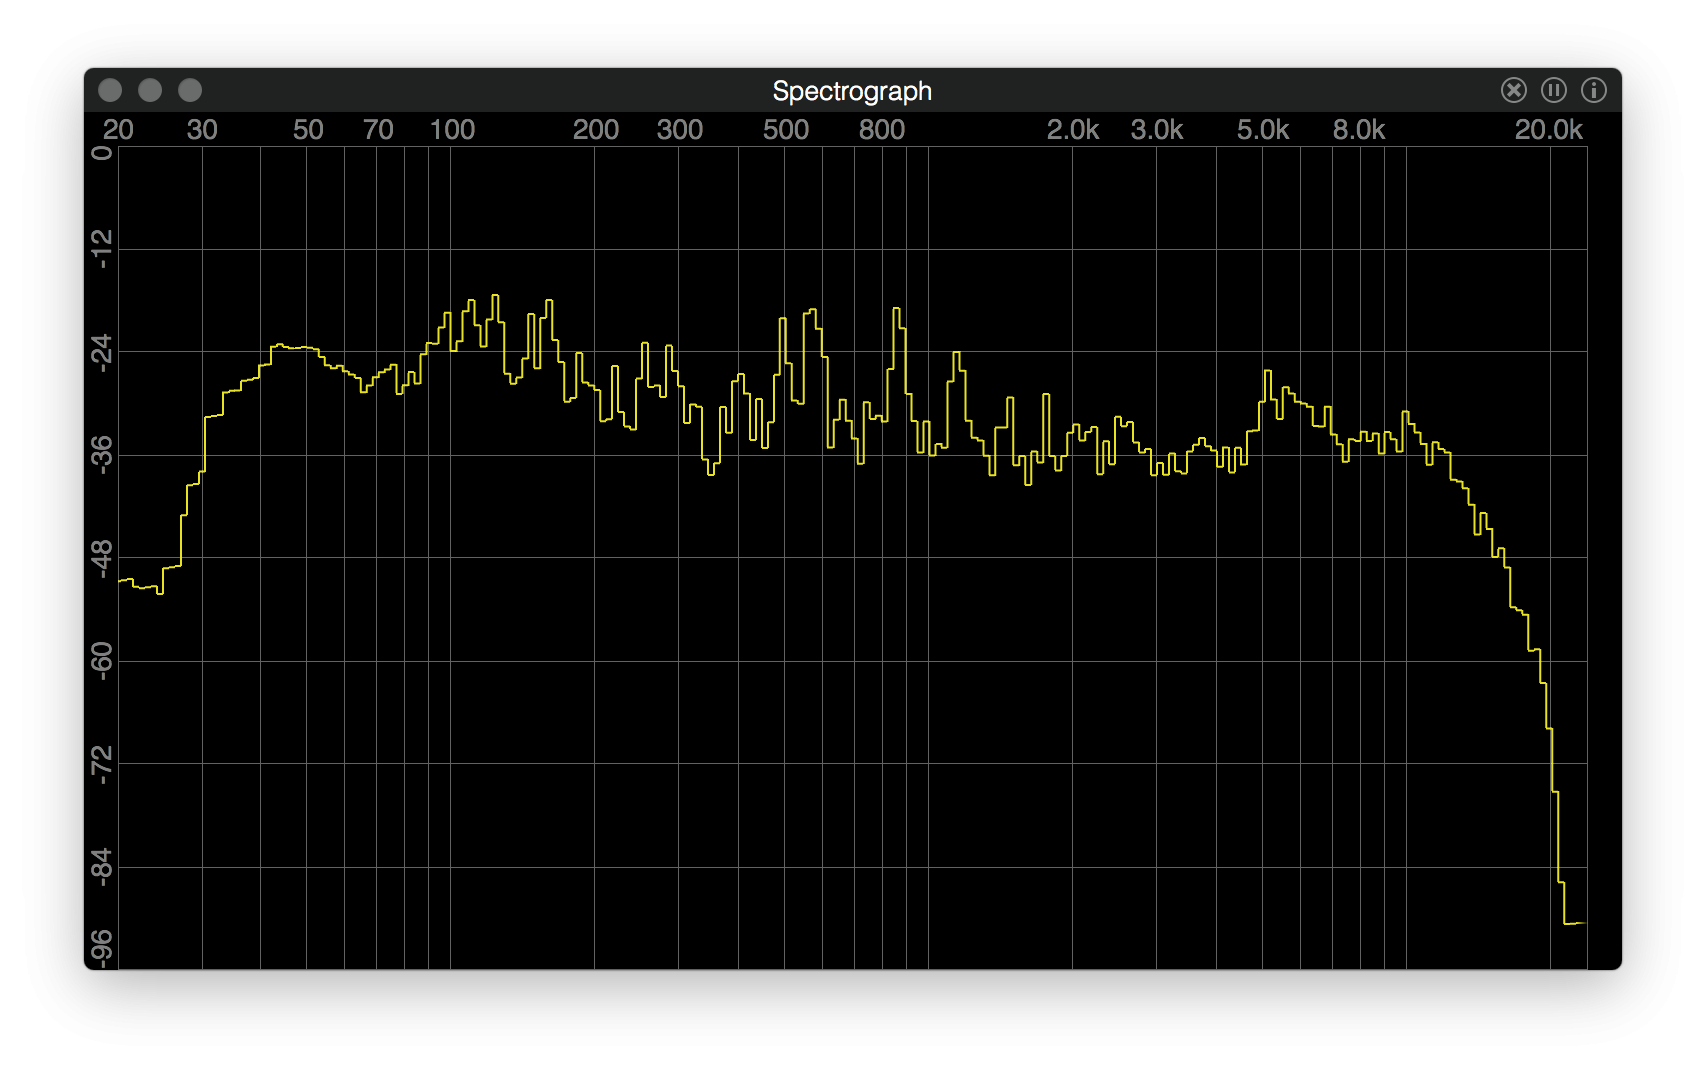Click the -24 dB axis label
Viewport: 1706px width, 1070px height.
tap(101, 352)
